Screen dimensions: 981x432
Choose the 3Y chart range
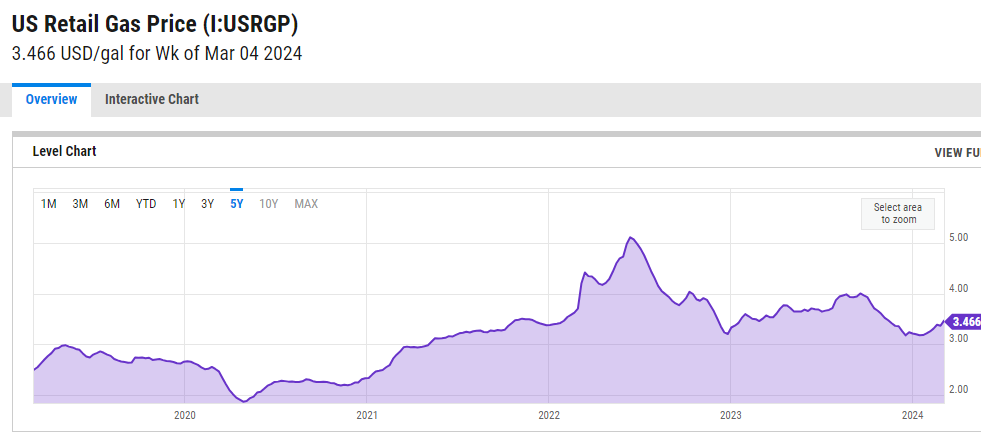tap(208, 203)
